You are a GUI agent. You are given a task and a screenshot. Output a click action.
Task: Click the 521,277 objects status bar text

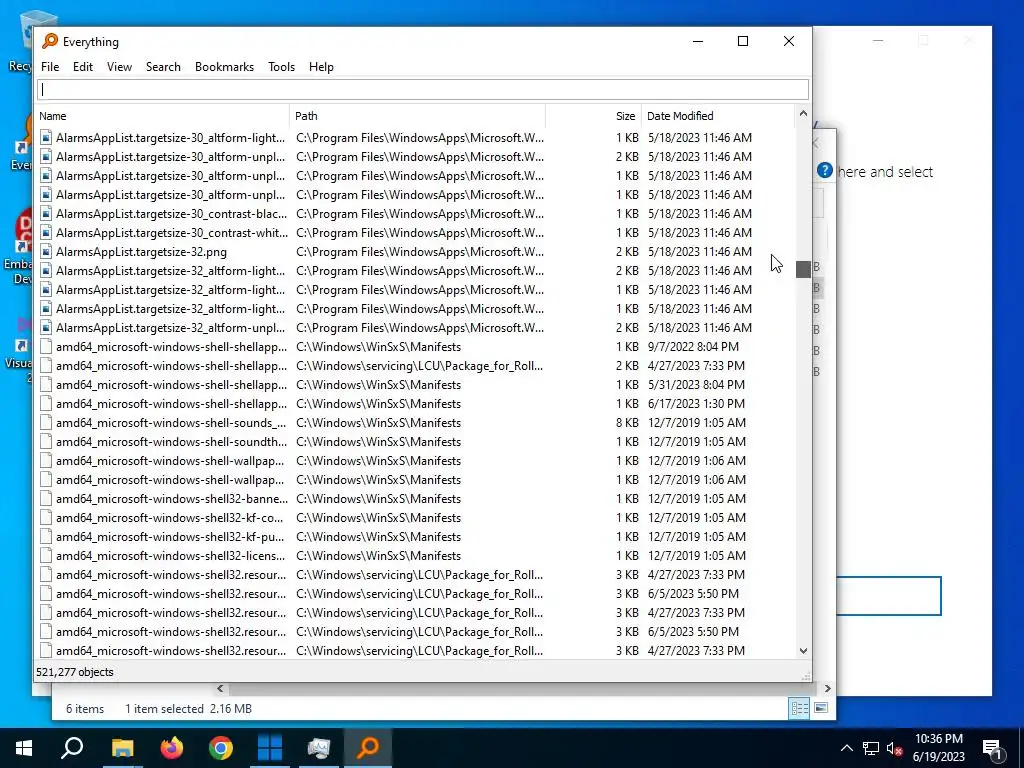[x=74, y=672]
